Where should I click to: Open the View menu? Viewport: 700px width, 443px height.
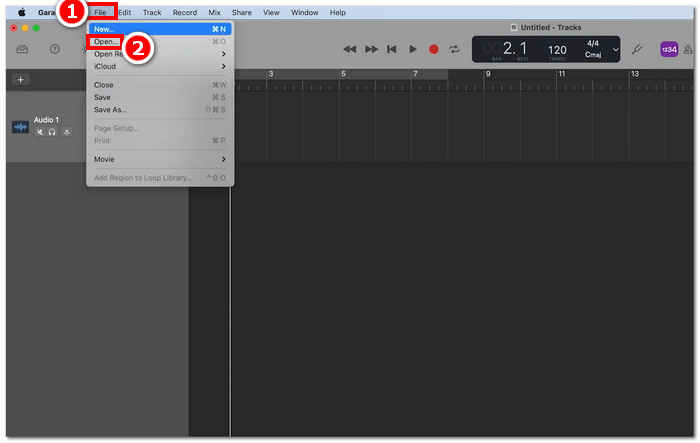pos(271,13)
